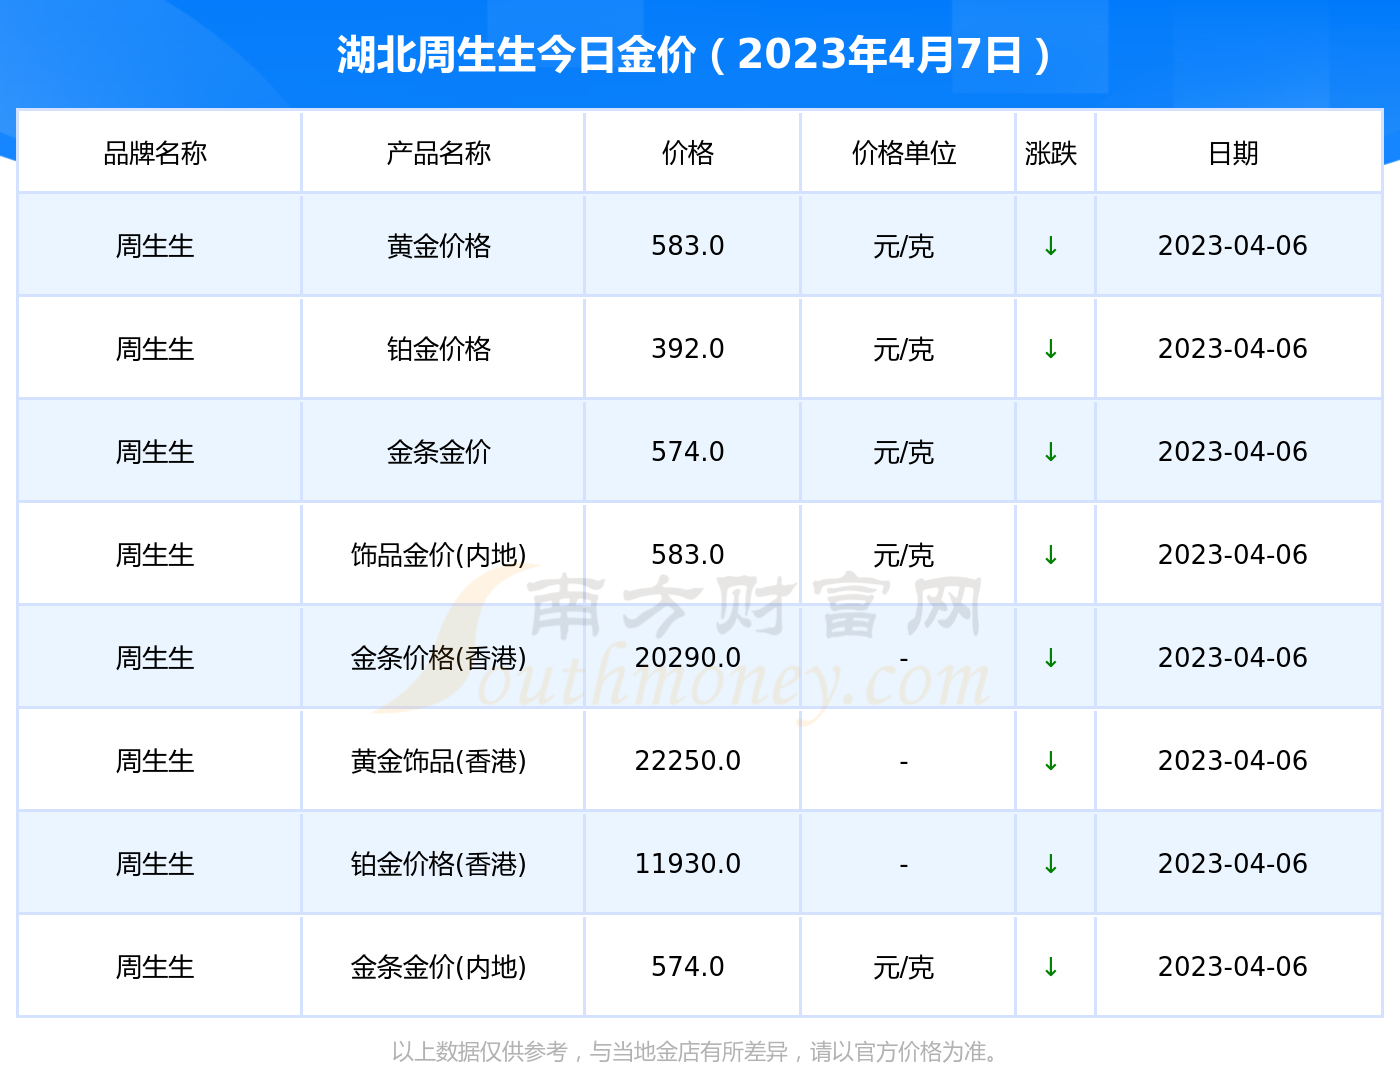
Task: Select the product name 饰品金价(内地)
Action: point(438,555)
